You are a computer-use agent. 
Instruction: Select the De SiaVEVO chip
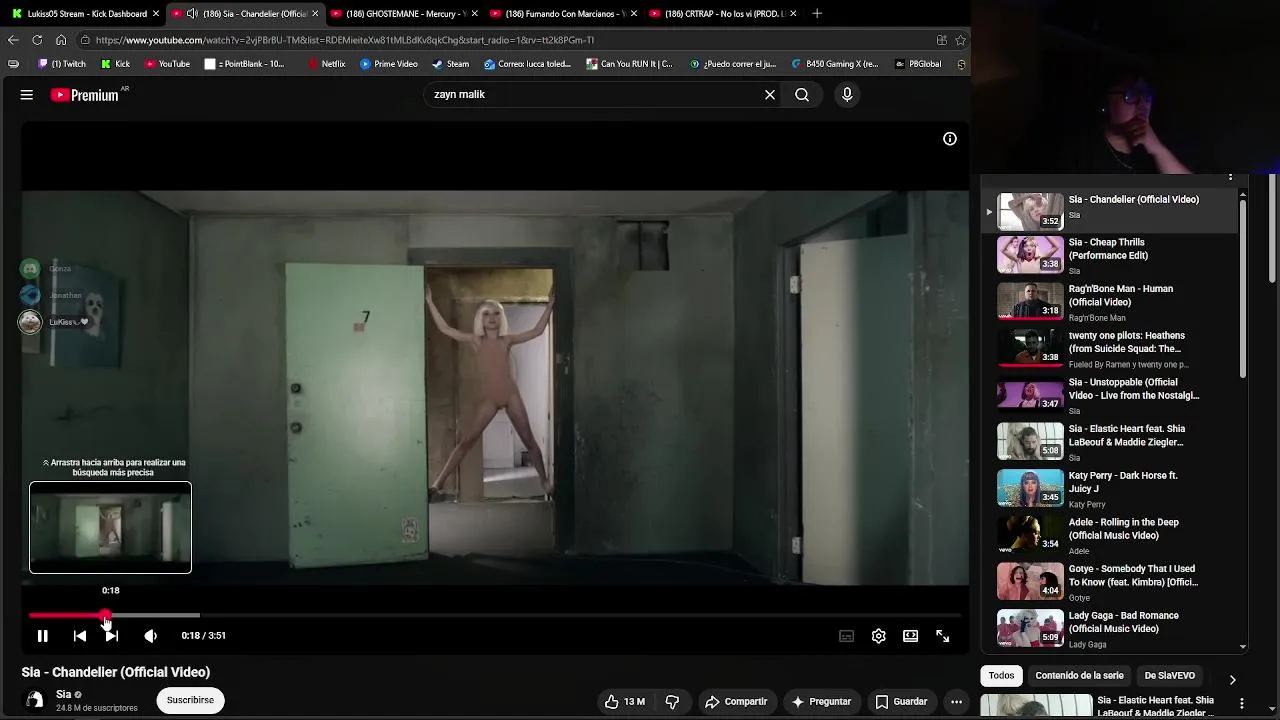coord(1169,676)
